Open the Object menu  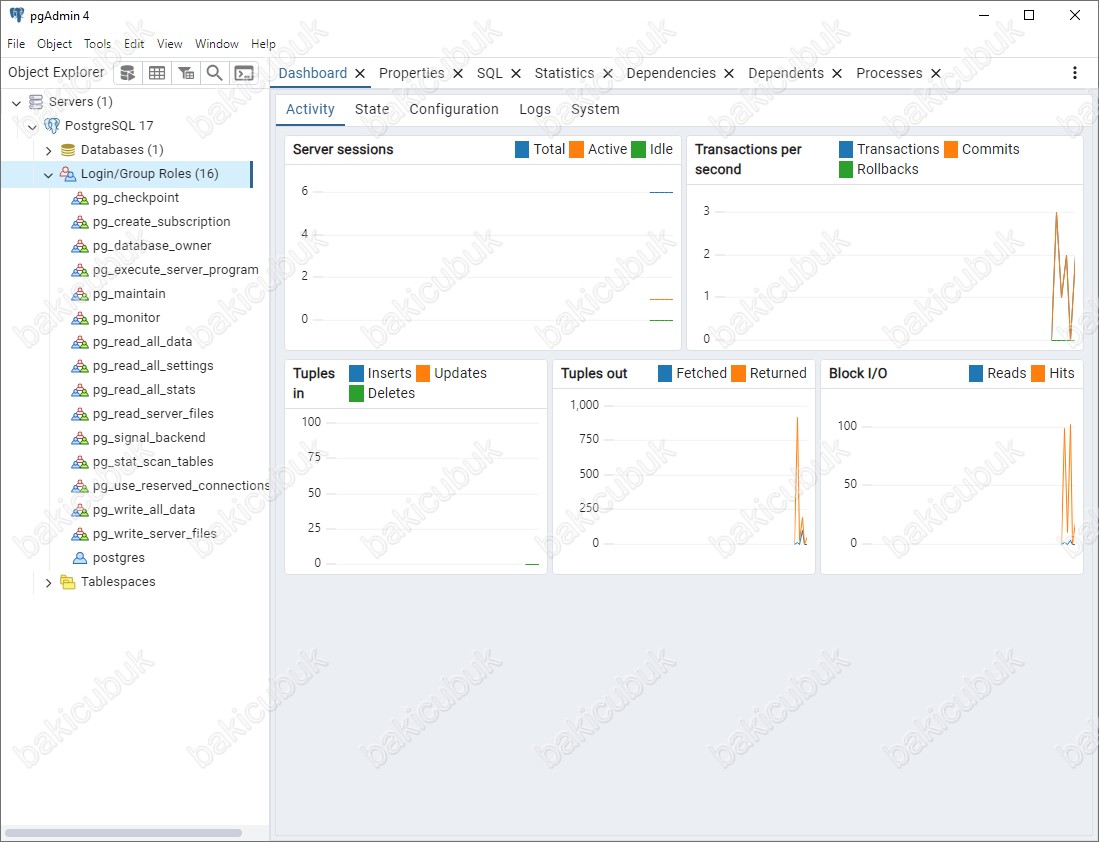(x=55, y=43)
